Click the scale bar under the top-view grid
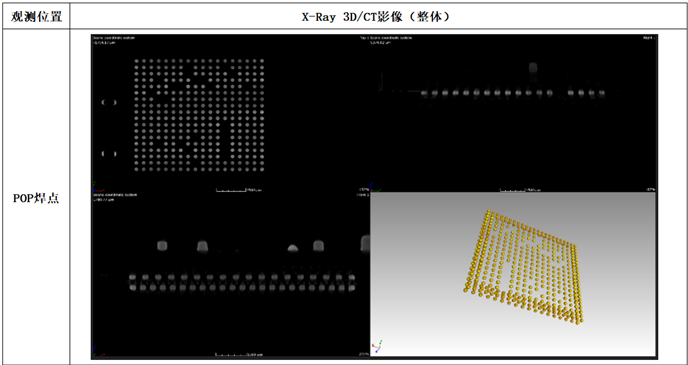 click(x=239, y=190)
